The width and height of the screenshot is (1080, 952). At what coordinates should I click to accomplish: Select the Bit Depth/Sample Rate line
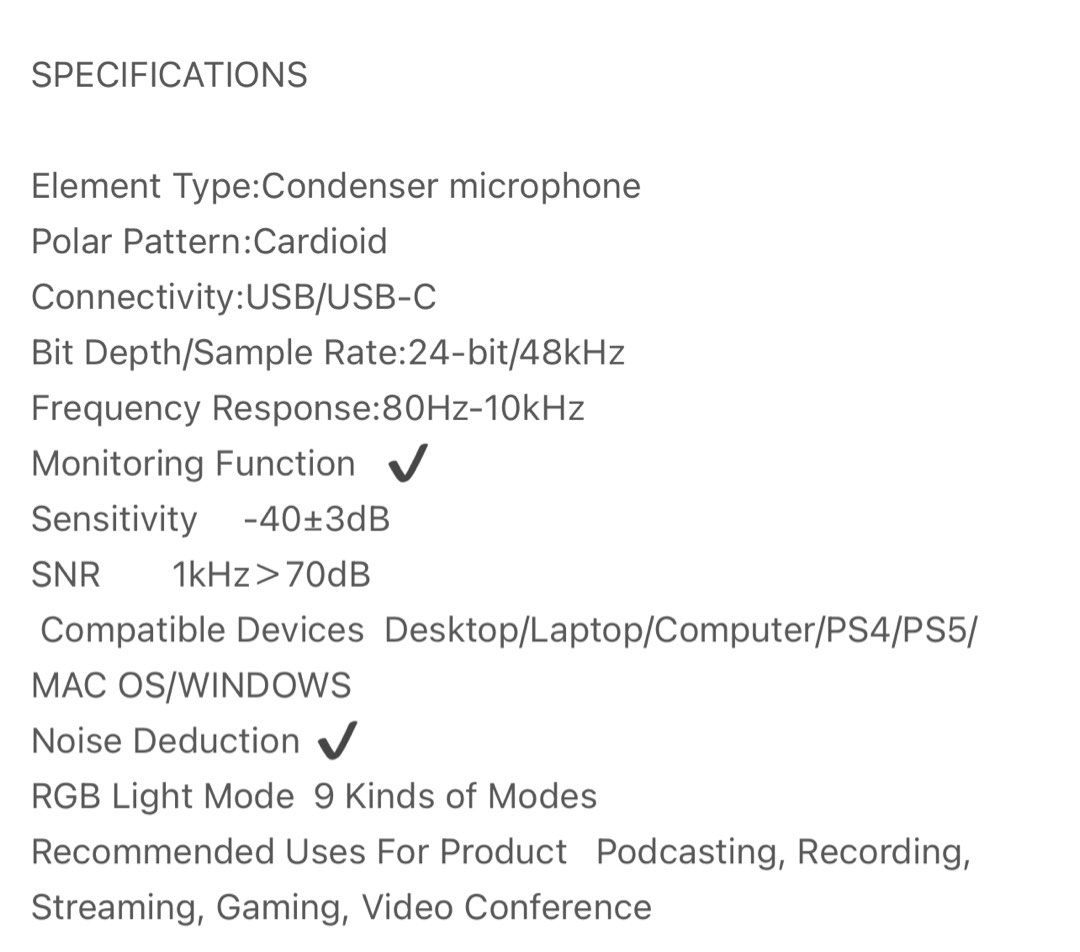(x=328, y=353)
